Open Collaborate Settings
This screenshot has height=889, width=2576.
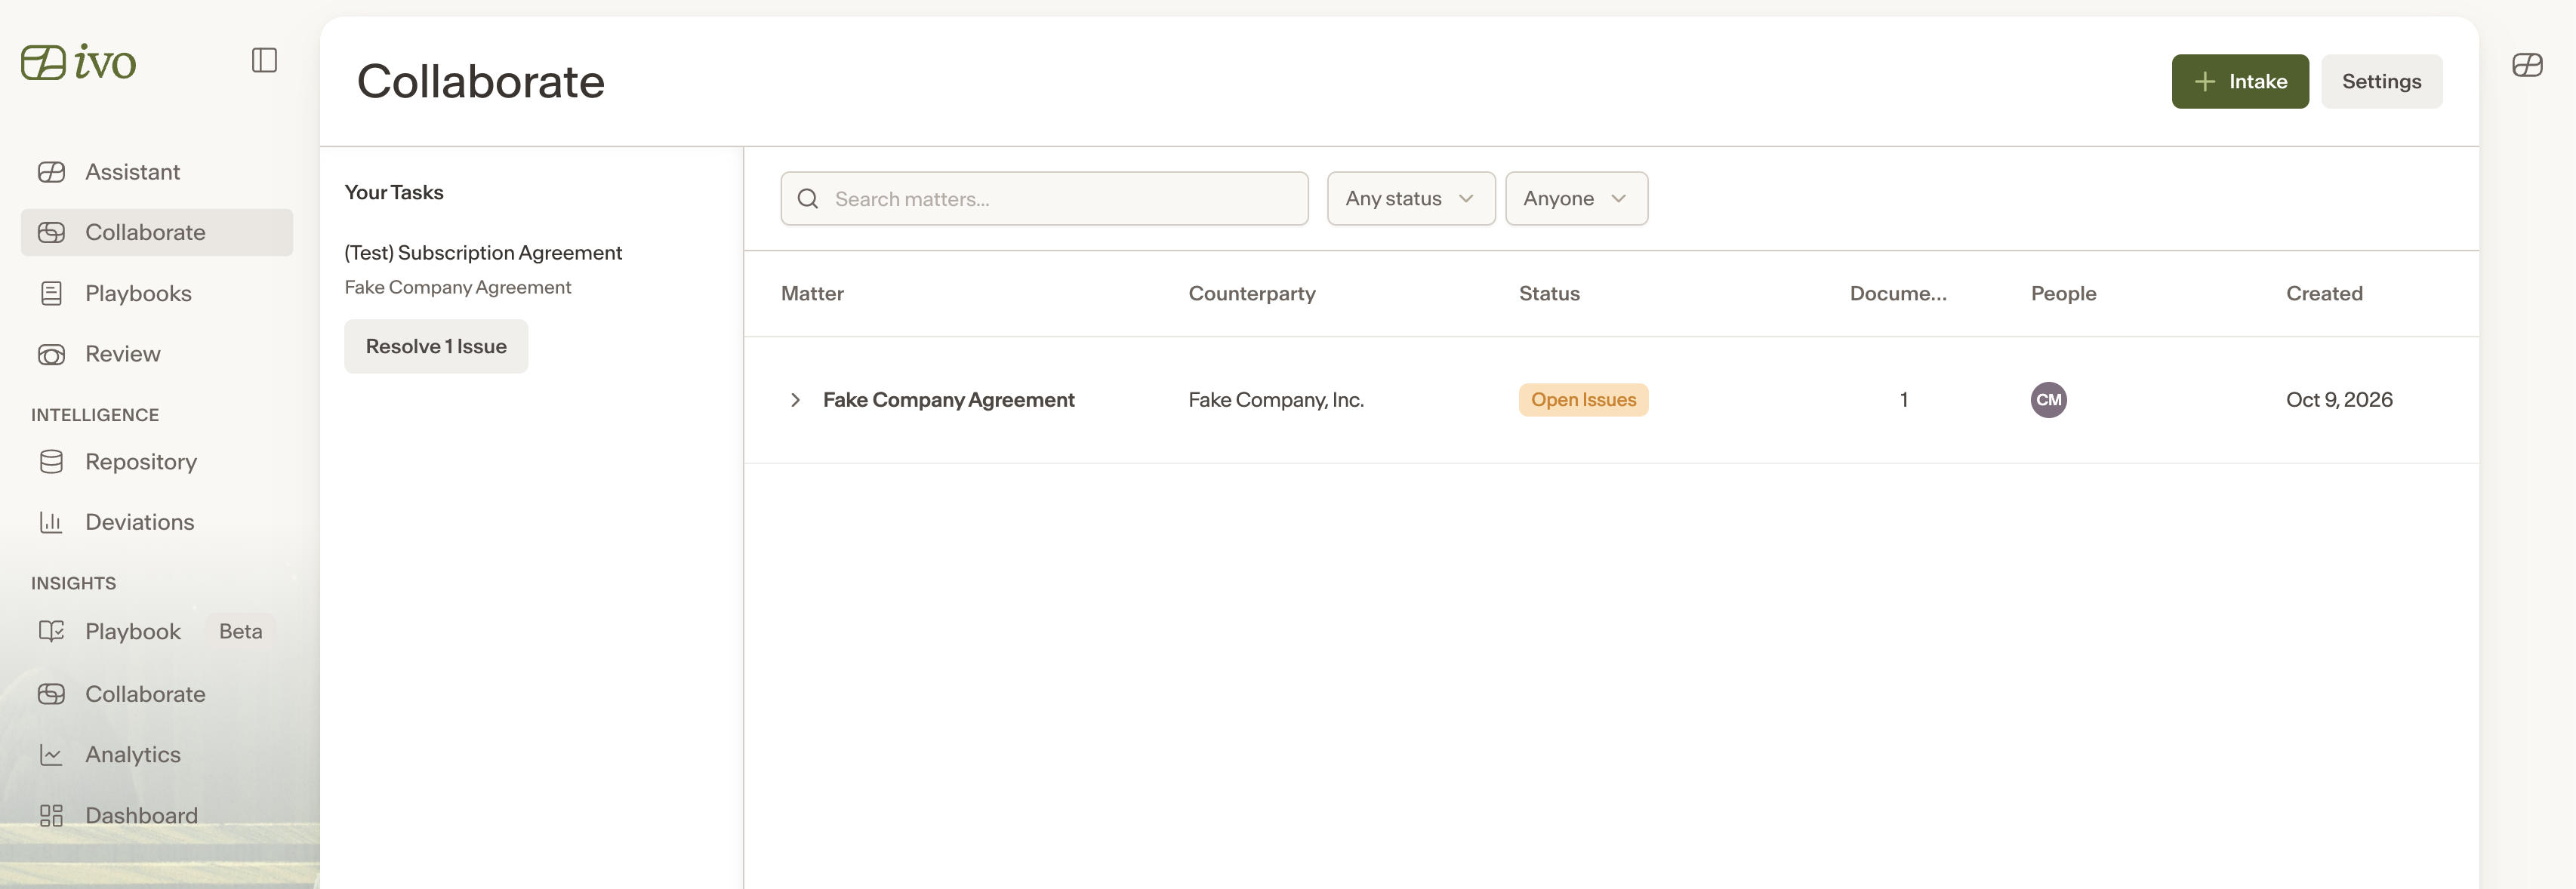click(x=2381, y=82)
